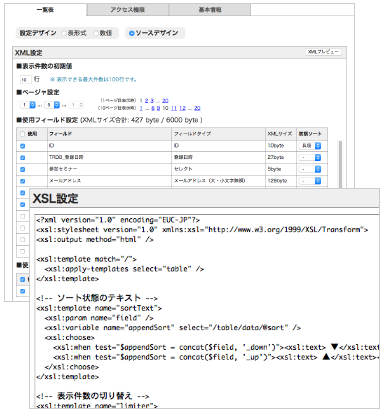Click page 9 link in tenth-page pager preview

point(158,108)
